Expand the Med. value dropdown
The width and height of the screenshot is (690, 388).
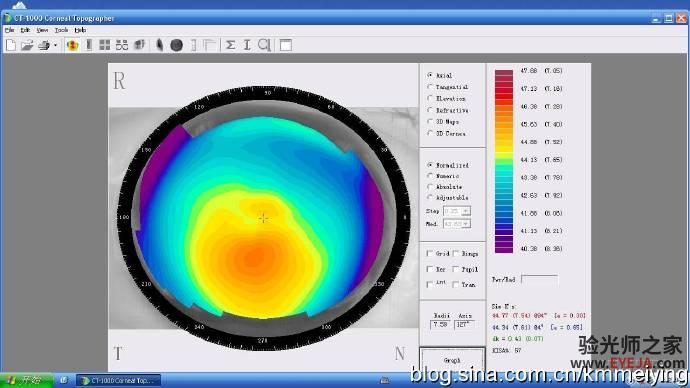point(457,224)
